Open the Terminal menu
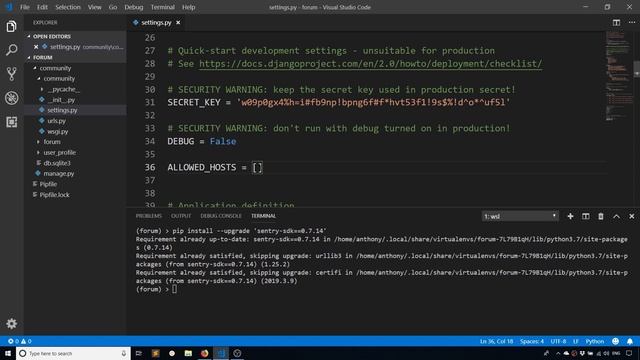The height and width of the screenshot is (360, 640). 162,7
